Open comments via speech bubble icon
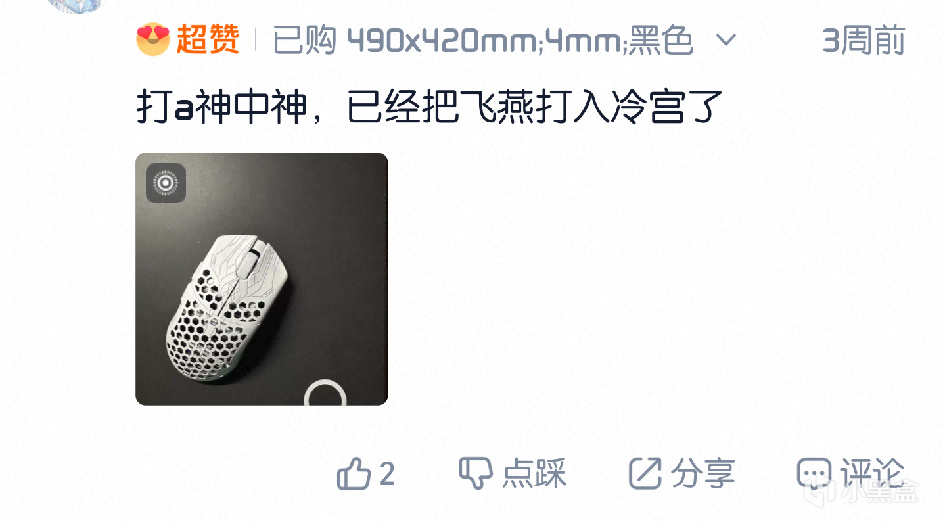This screenshot has width=945, height=522. click(814, 473)
